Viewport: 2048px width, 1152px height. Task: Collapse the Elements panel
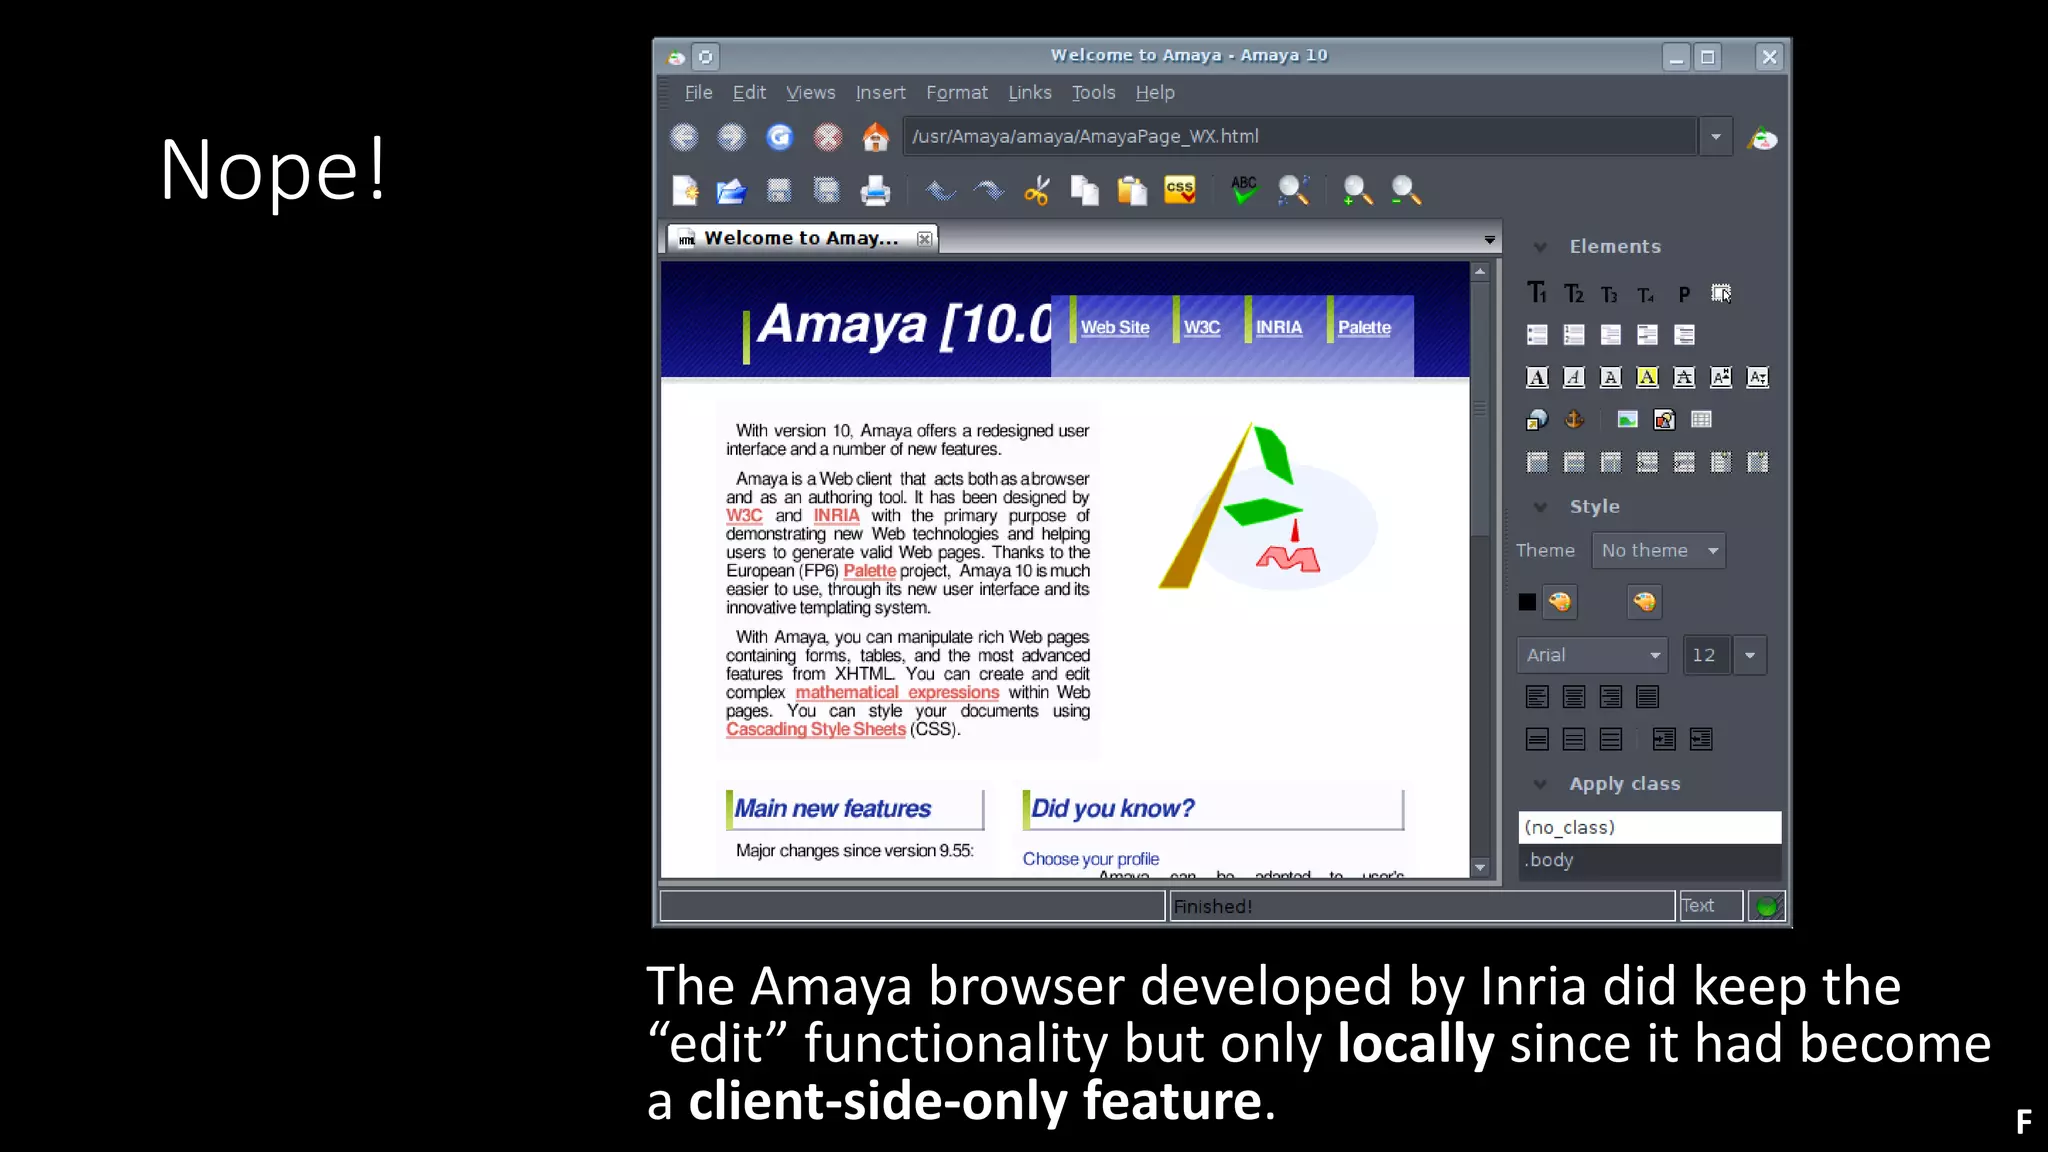pyautogui.click(x=1540, y=247)
